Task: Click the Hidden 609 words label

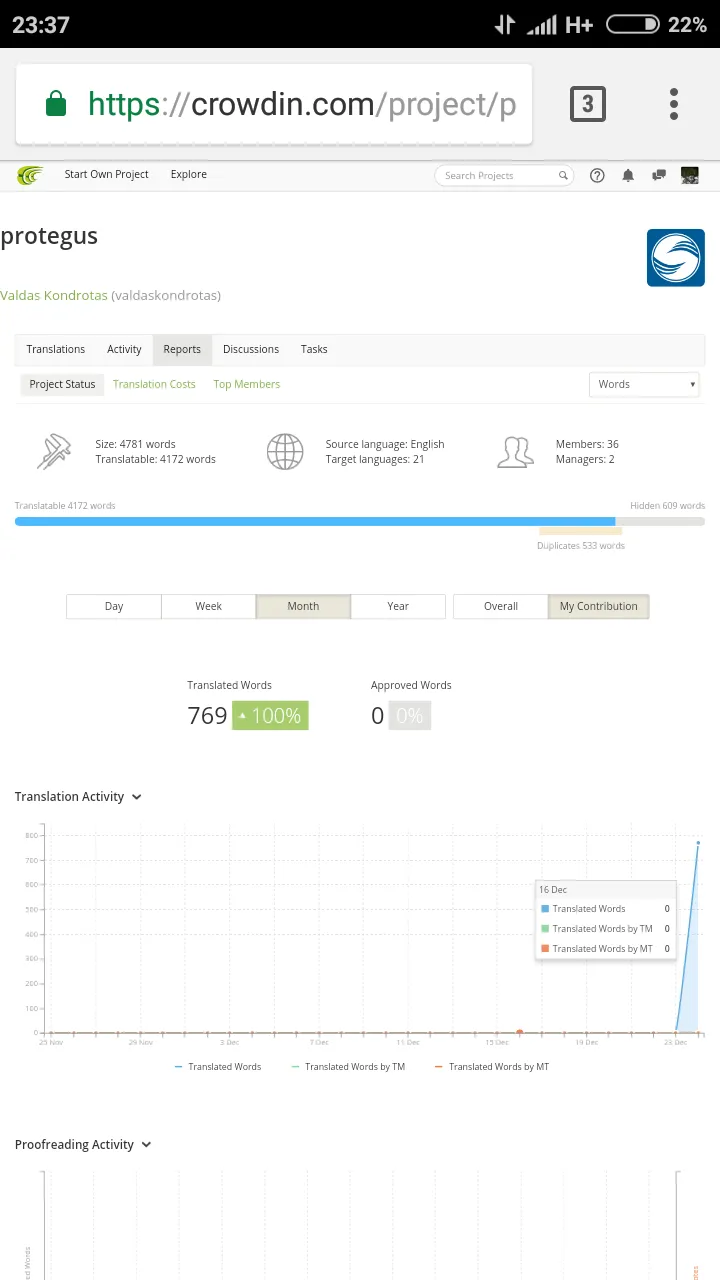Action: 667,506
